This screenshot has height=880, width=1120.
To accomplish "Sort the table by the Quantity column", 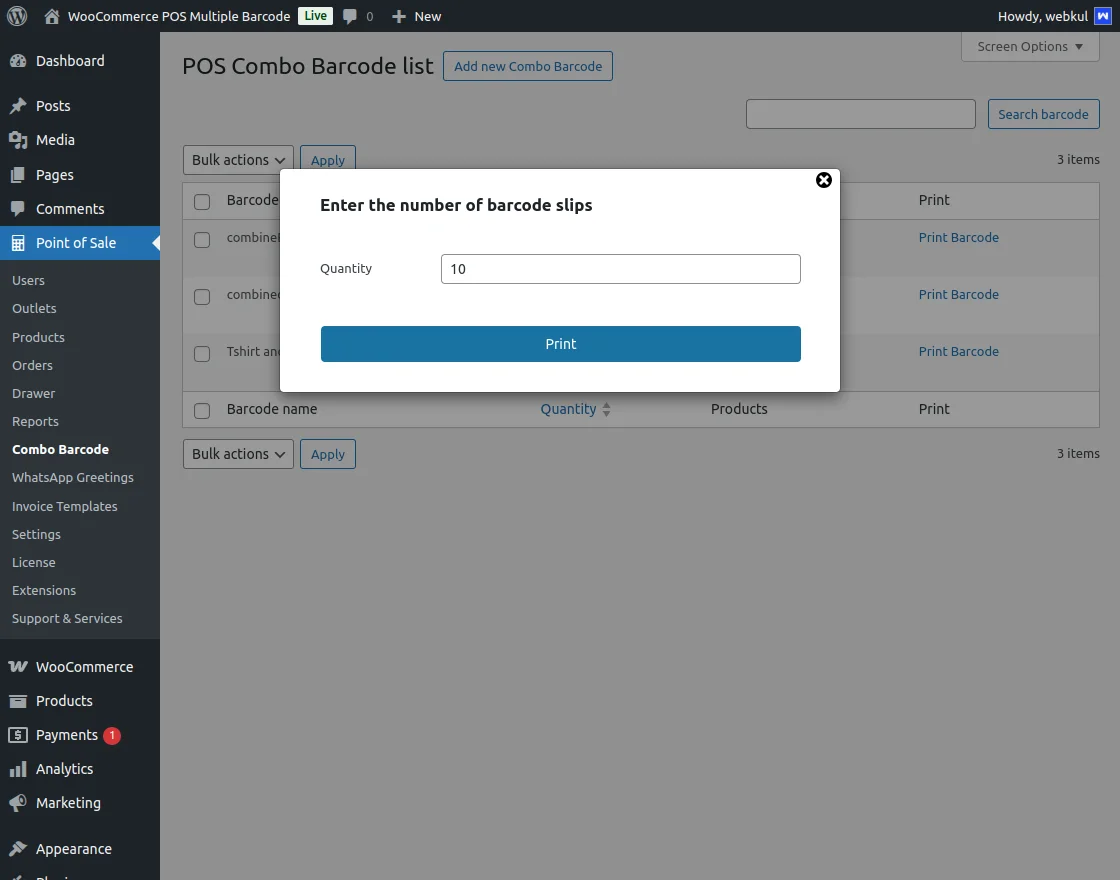I will tap(569, 409).
